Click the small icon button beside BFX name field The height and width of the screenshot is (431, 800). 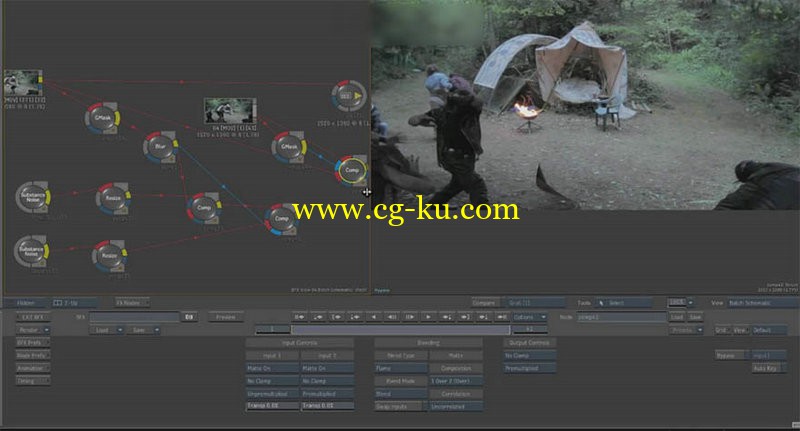click(x=189, y=317)
